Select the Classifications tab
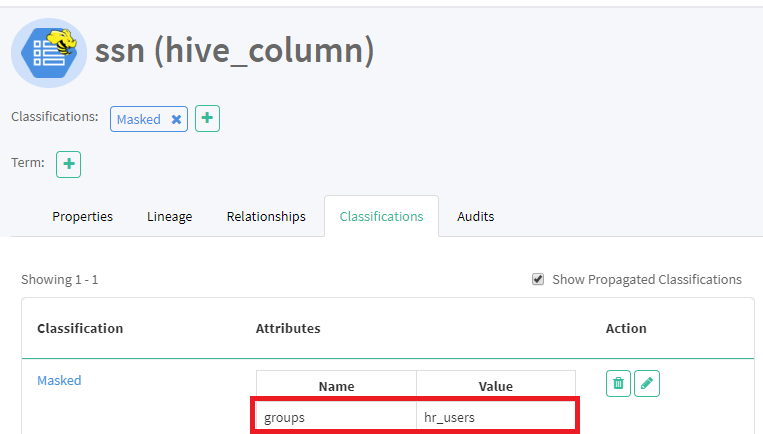Screen dimensions: 763x434 pos(381,216)
